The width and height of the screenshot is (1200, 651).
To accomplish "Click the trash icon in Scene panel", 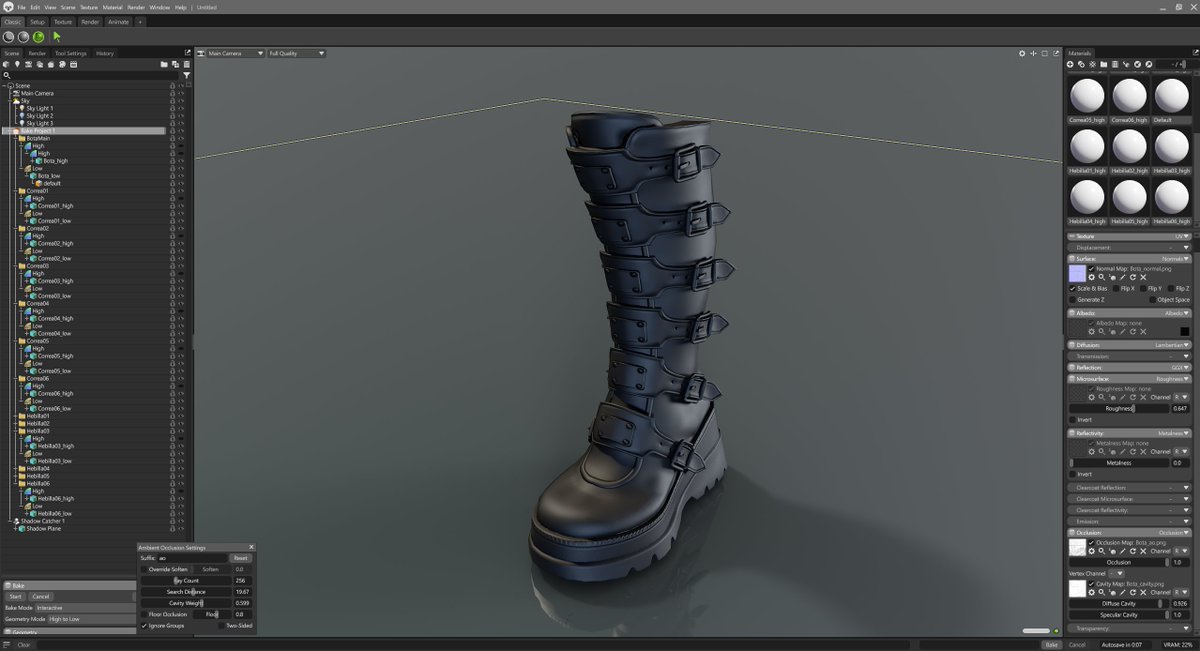I will [x=186, y=64].
